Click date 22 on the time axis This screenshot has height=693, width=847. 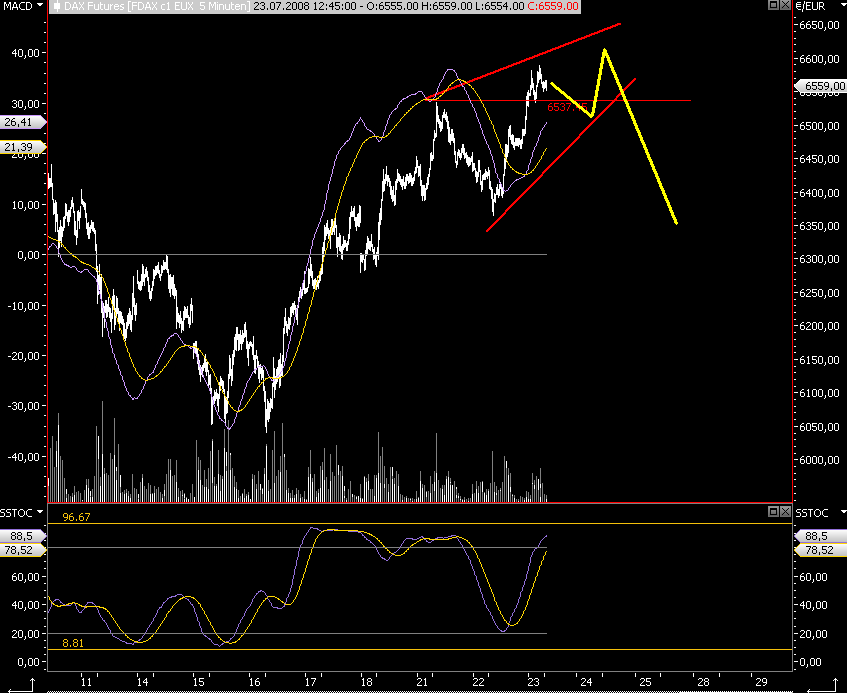tap(479, 682)
